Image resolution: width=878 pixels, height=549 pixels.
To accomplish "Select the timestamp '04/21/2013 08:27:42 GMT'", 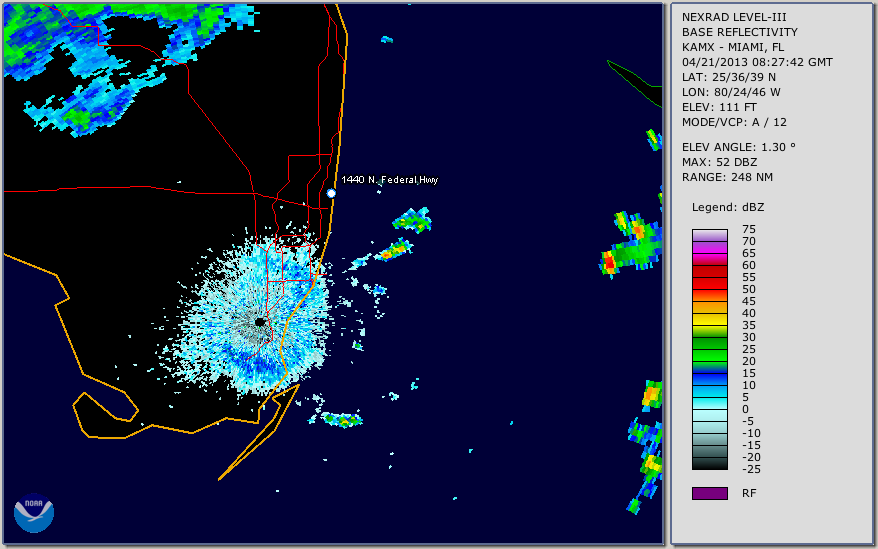I will [757, 62].
